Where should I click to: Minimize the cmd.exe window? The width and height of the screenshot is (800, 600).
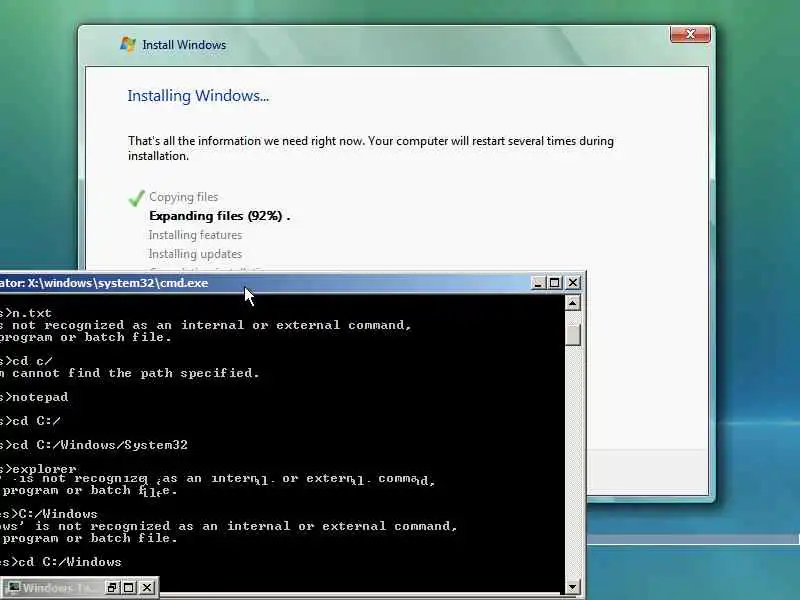point(538,283)
